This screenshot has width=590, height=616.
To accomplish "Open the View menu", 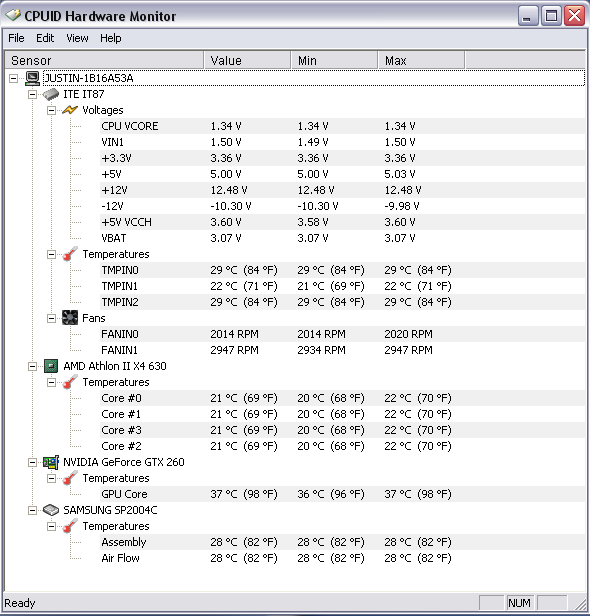I will tap(77, 38).
